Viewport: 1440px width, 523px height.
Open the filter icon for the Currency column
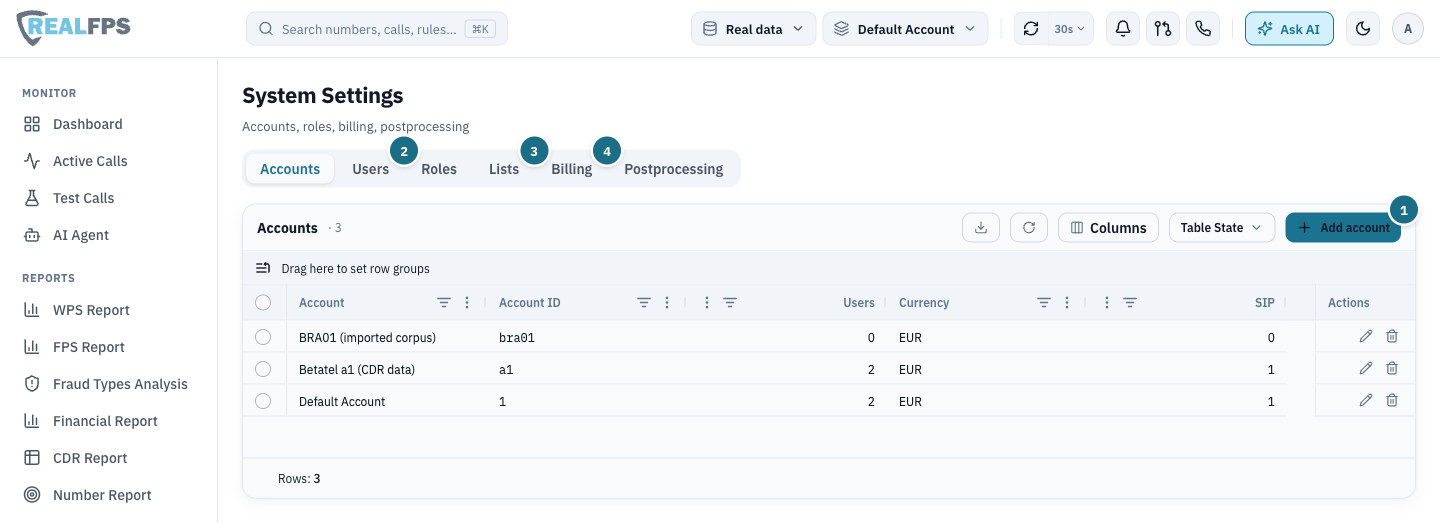(x=1044, y=302)
